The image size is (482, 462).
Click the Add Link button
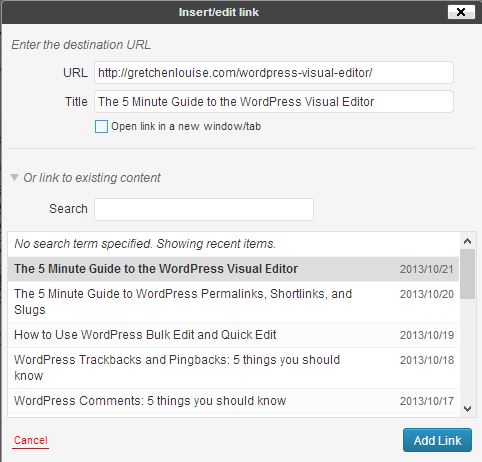click(437, 440)
